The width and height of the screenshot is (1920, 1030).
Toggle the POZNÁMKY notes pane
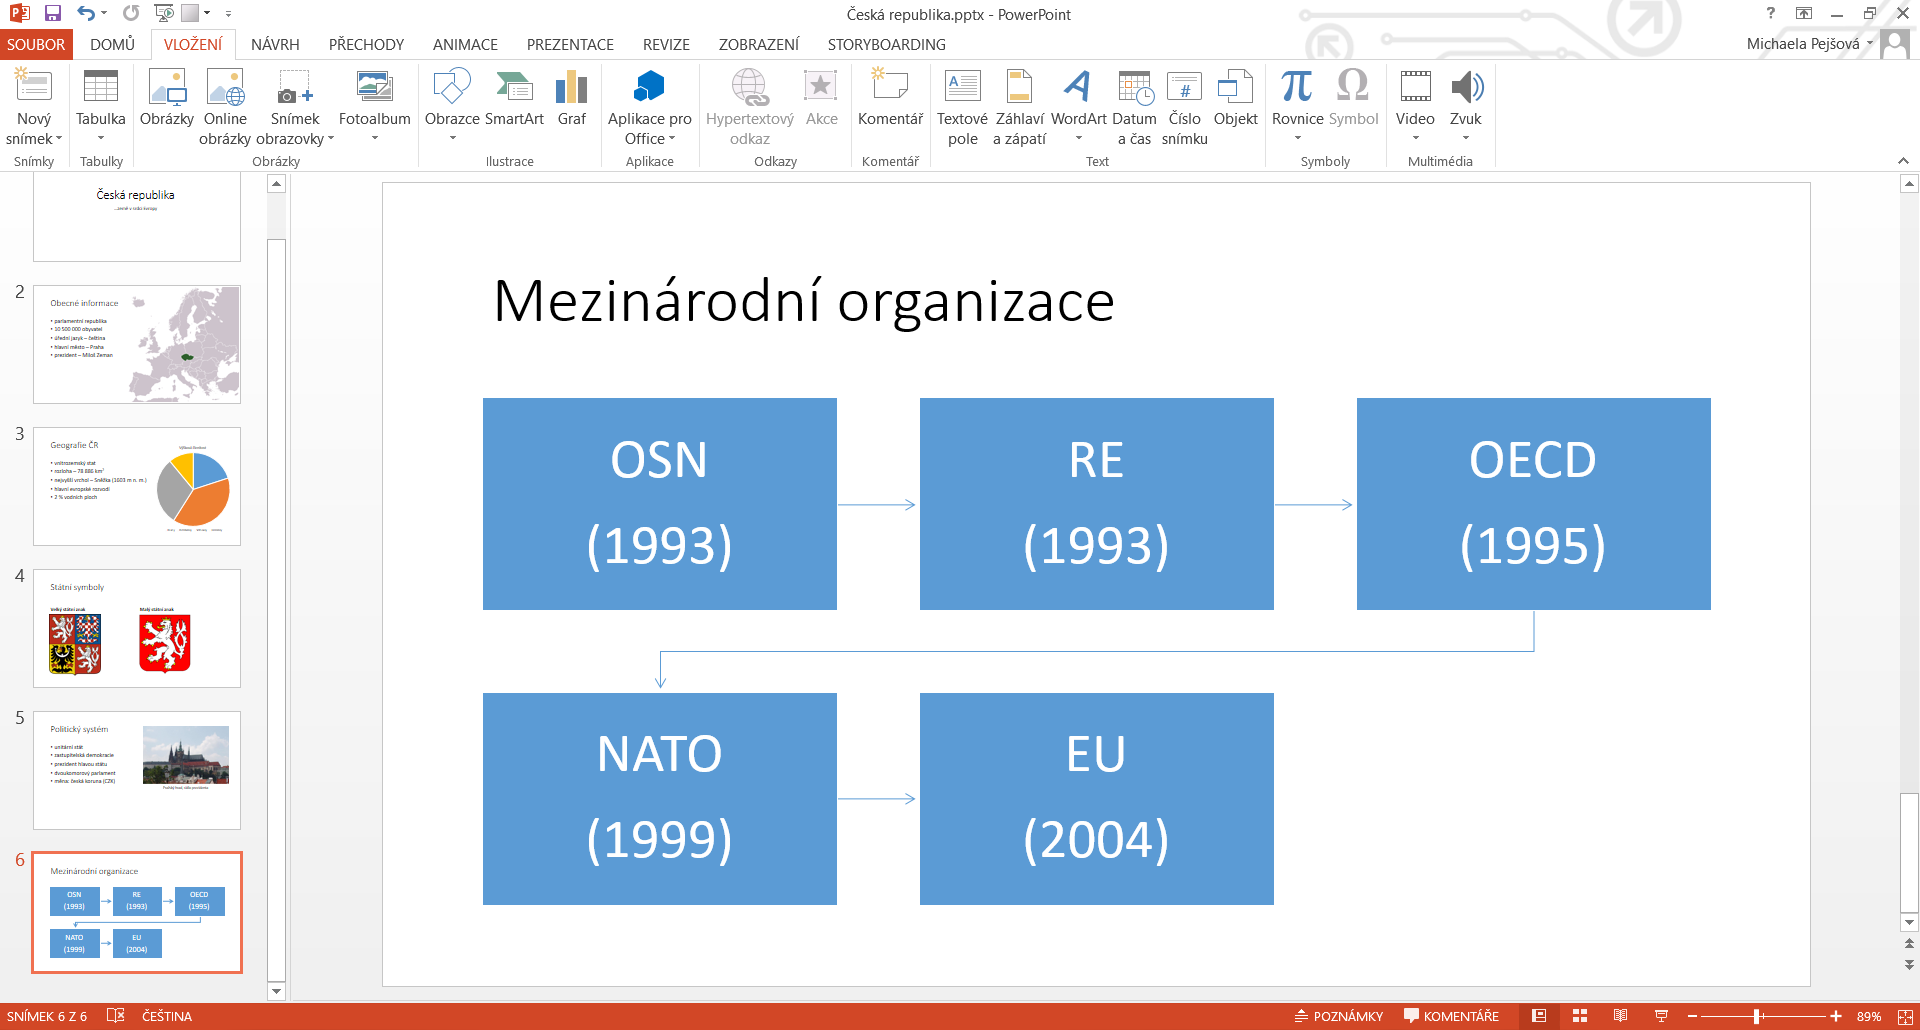[x=1339, y=1016]
